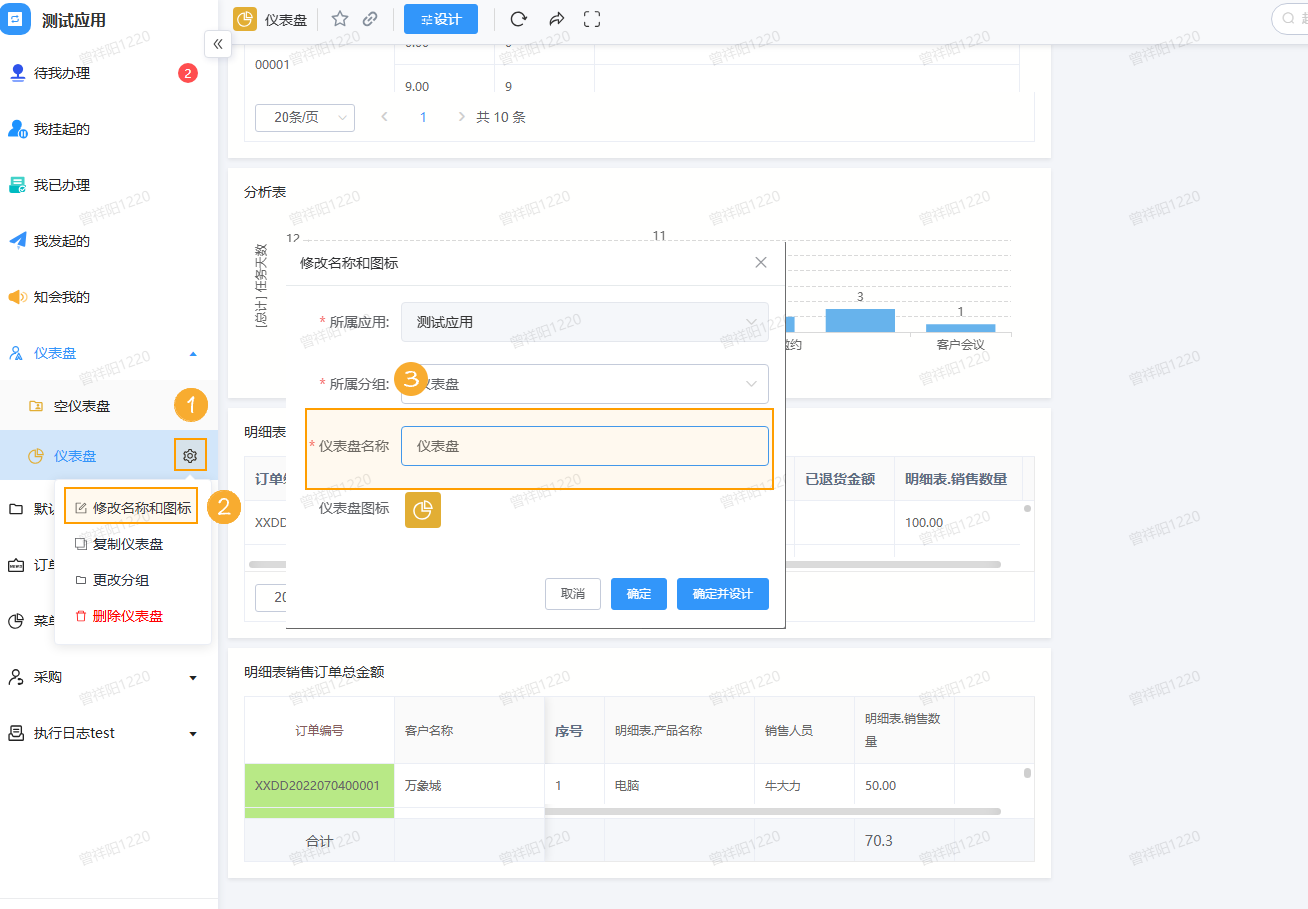Click the refresh icon next to 设计
Image resolution: width=1308 pixels, height=909 pixels.
[x=517, y=18]
